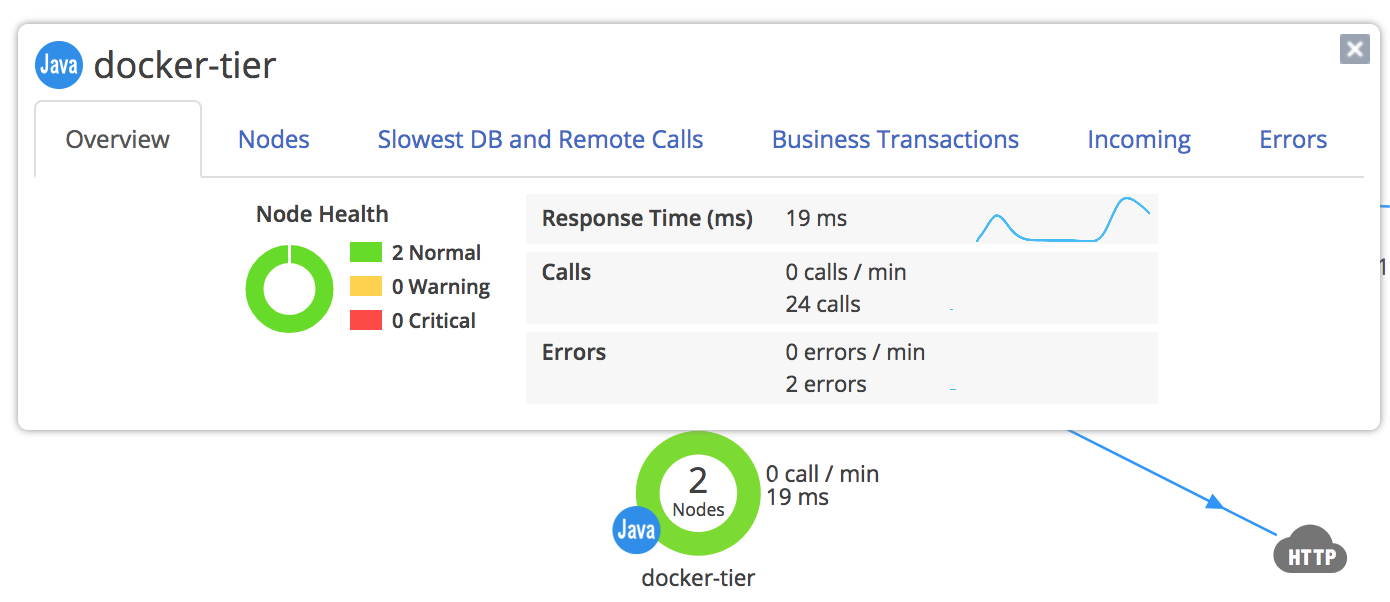This screenshot has height=602, width=1390.
Task: Click the yellow Warning legend swatch
Action: tap(366, 287)
